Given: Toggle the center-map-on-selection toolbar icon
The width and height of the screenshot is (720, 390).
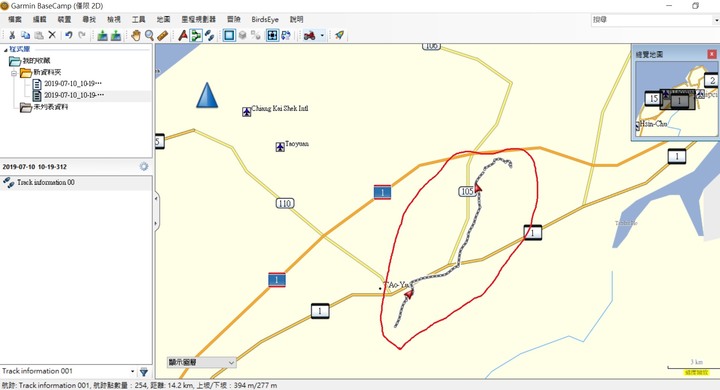Looking at the screenshot, I should coord(272,35).
